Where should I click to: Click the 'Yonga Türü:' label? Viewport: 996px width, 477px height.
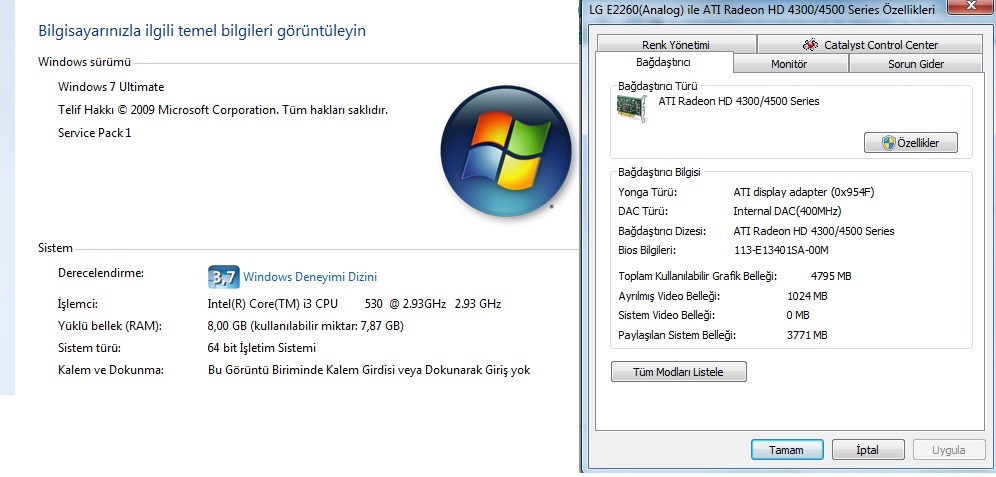[647, 192]
